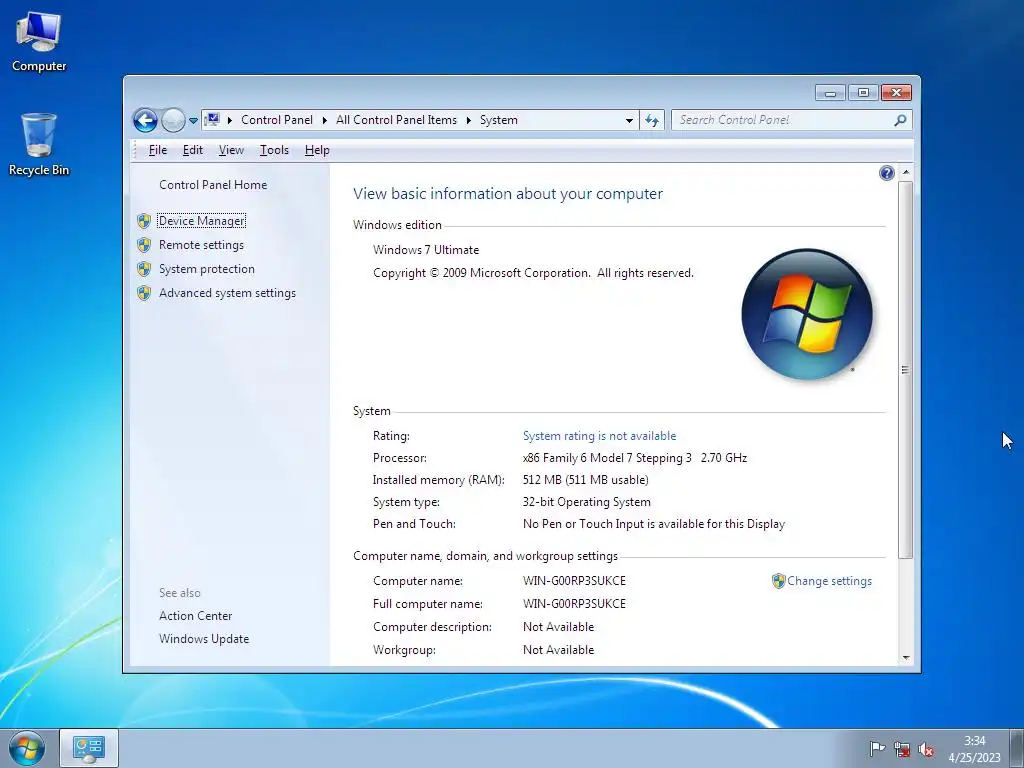Click the network status tray icon
Viewport: 1024px width, 768px height.
click(902, 749)
